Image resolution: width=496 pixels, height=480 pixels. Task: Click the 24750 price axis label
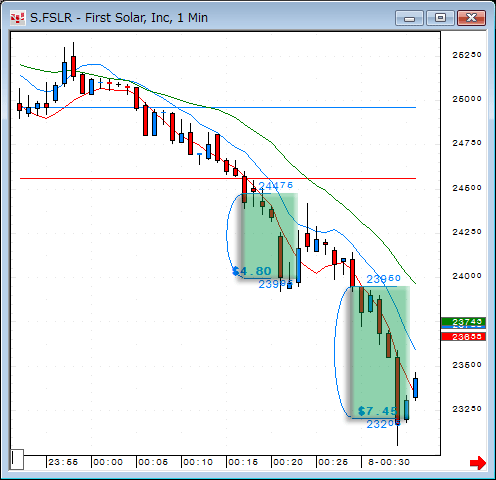[467, 143]
